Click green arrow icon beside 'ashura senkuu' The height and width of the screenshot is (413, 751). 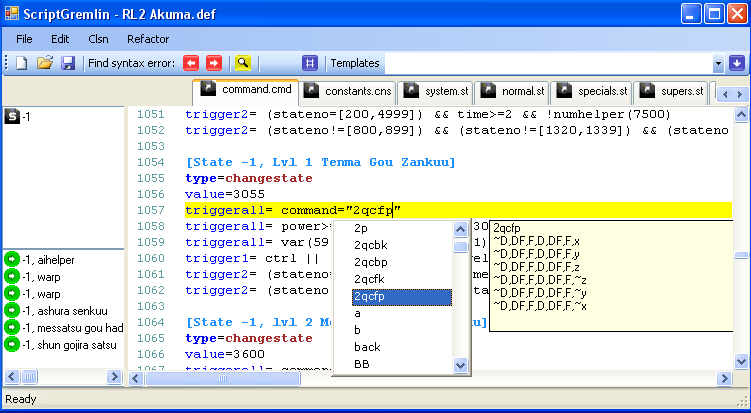[11, 311]
